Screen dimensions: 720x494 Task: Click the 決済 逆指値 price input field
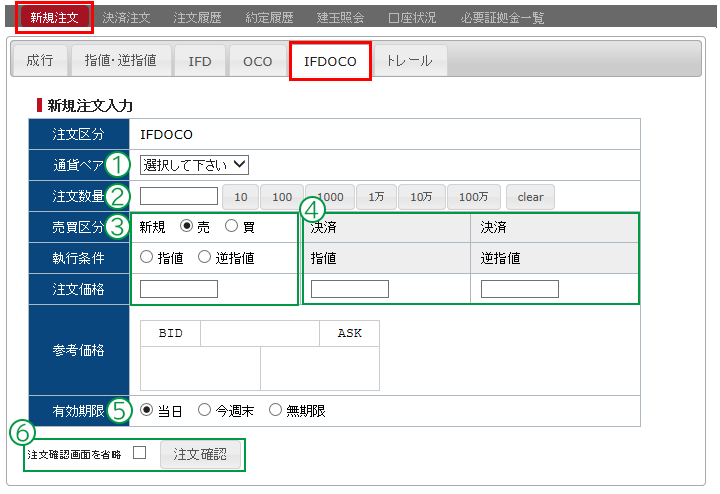pos(520,289)
